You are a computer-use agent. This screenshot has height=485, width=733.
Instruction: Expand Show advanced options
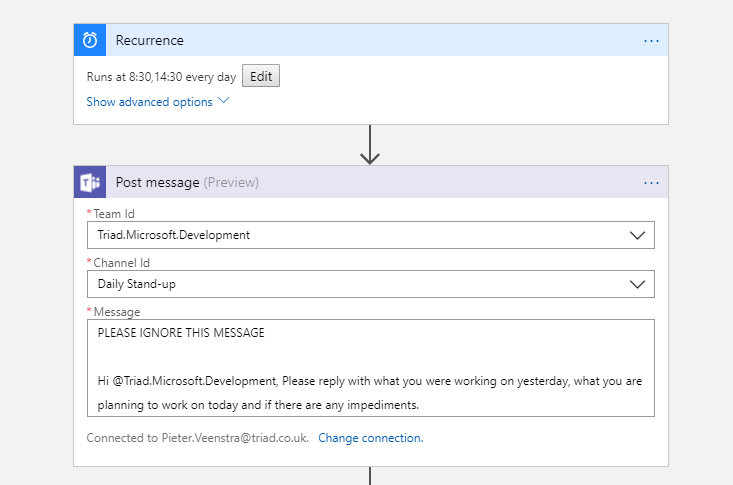click(158, 101)
